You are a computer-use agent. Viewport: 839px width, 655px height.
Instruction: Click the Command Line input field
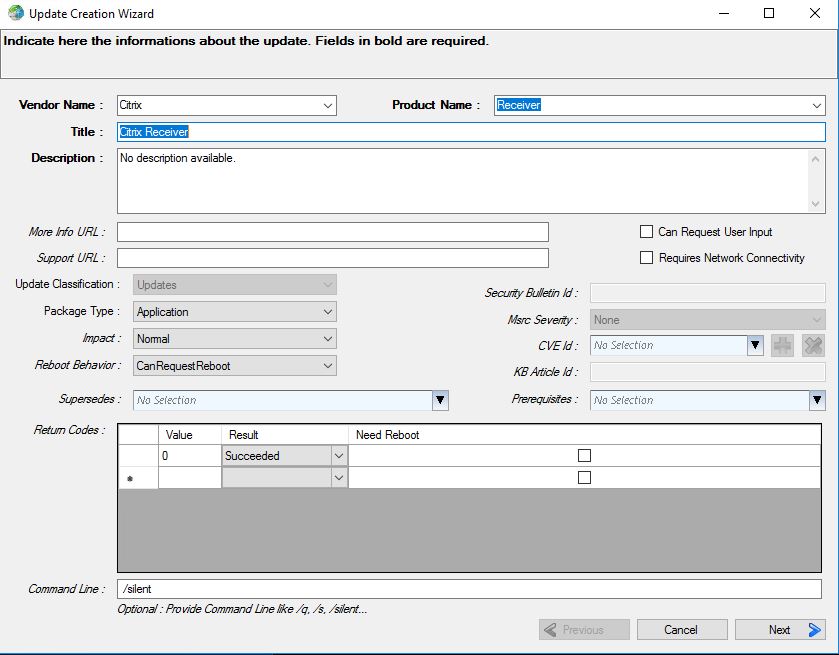coord(469,589)
